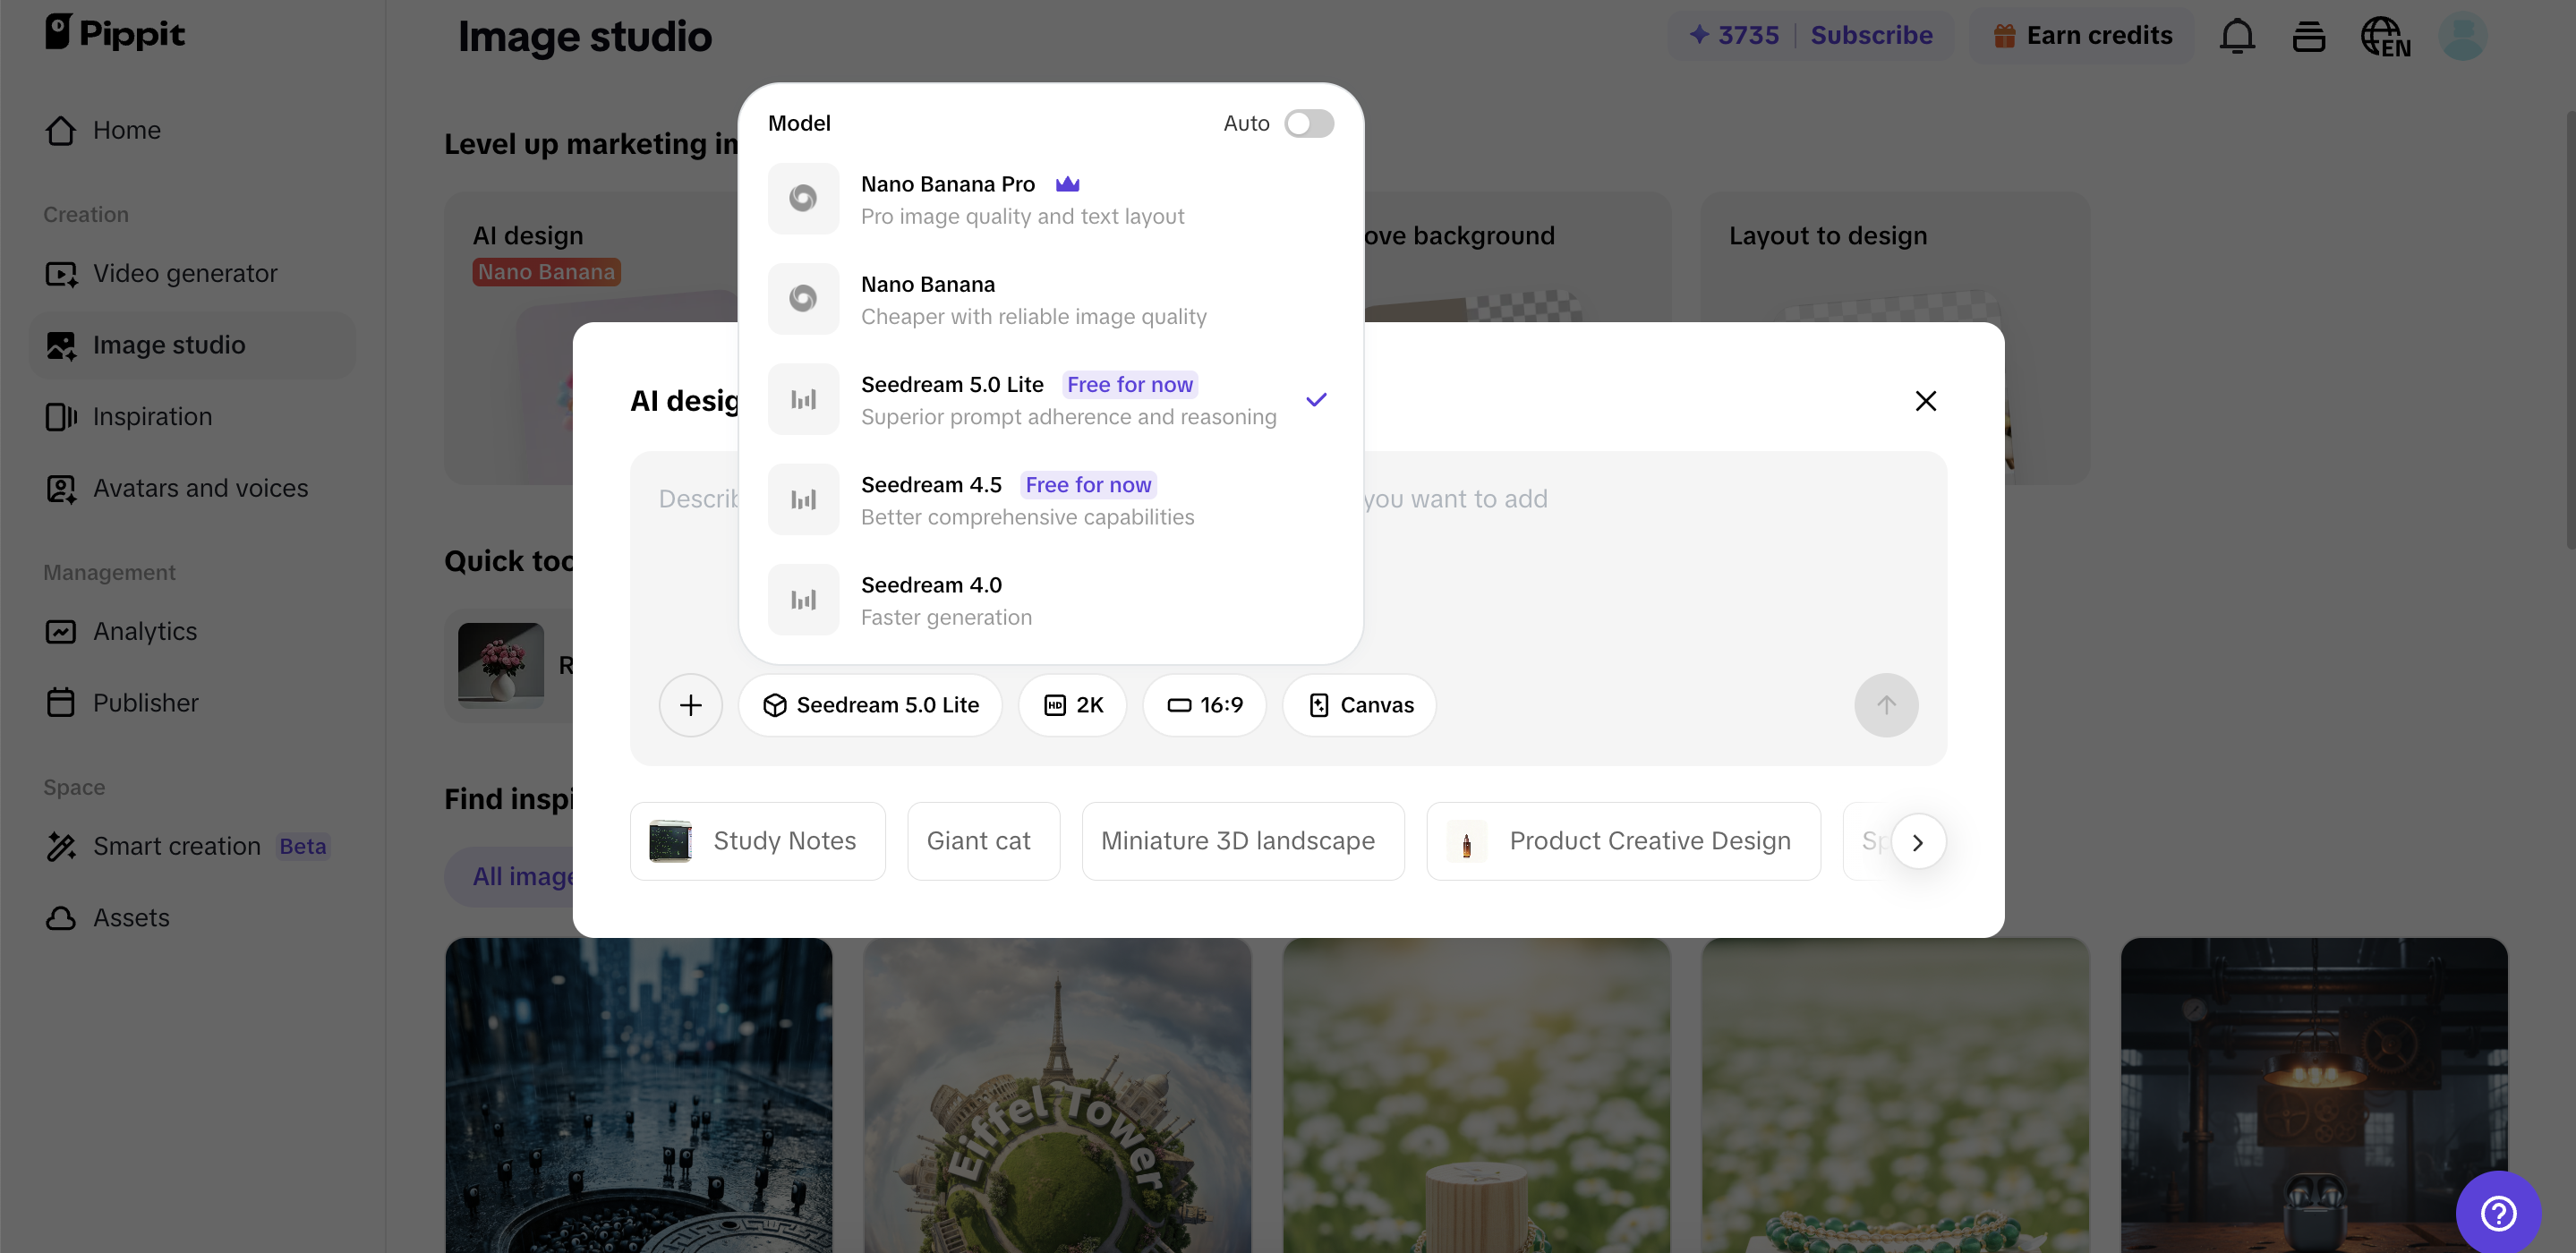Click the notifications bell icon
The image size is (2576, 1253).
coord(2237,36)
